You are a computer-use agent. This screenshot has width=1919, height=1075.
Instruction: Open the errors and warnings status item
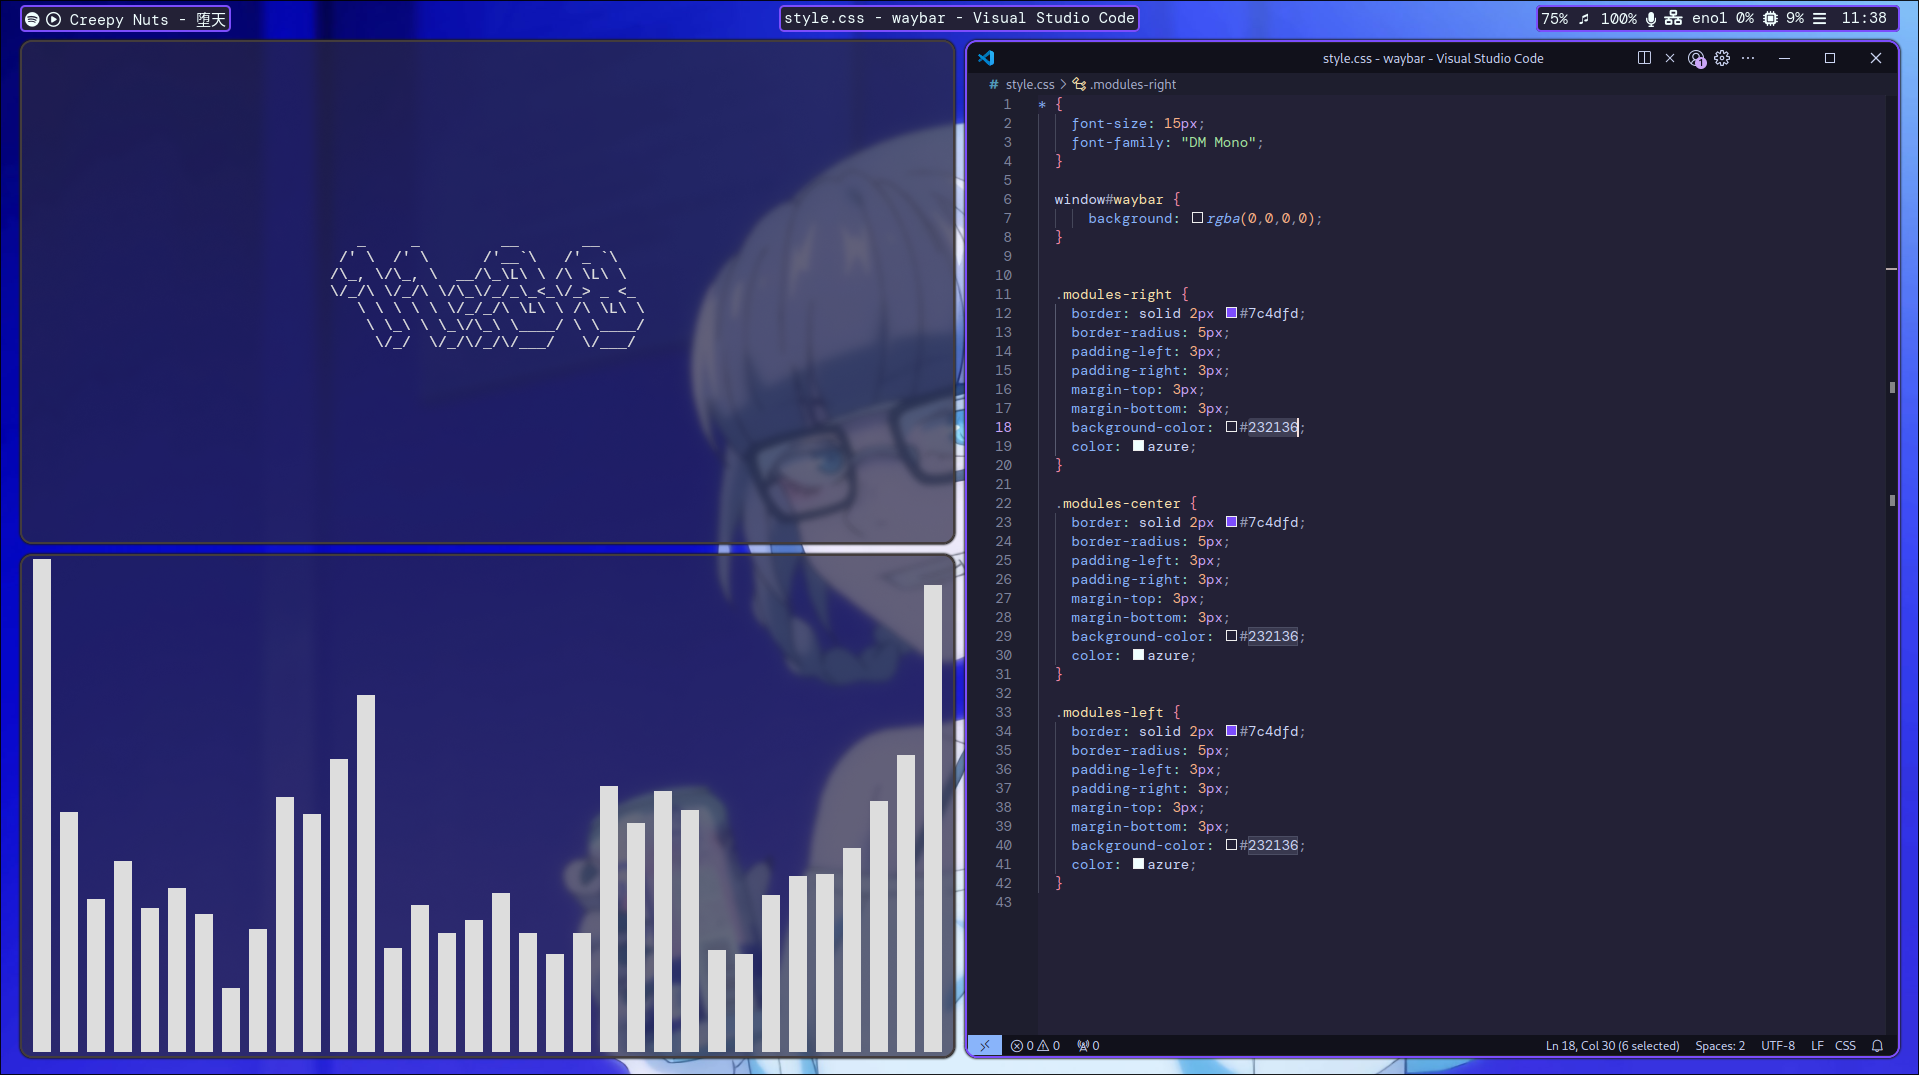[1035, 1045]
